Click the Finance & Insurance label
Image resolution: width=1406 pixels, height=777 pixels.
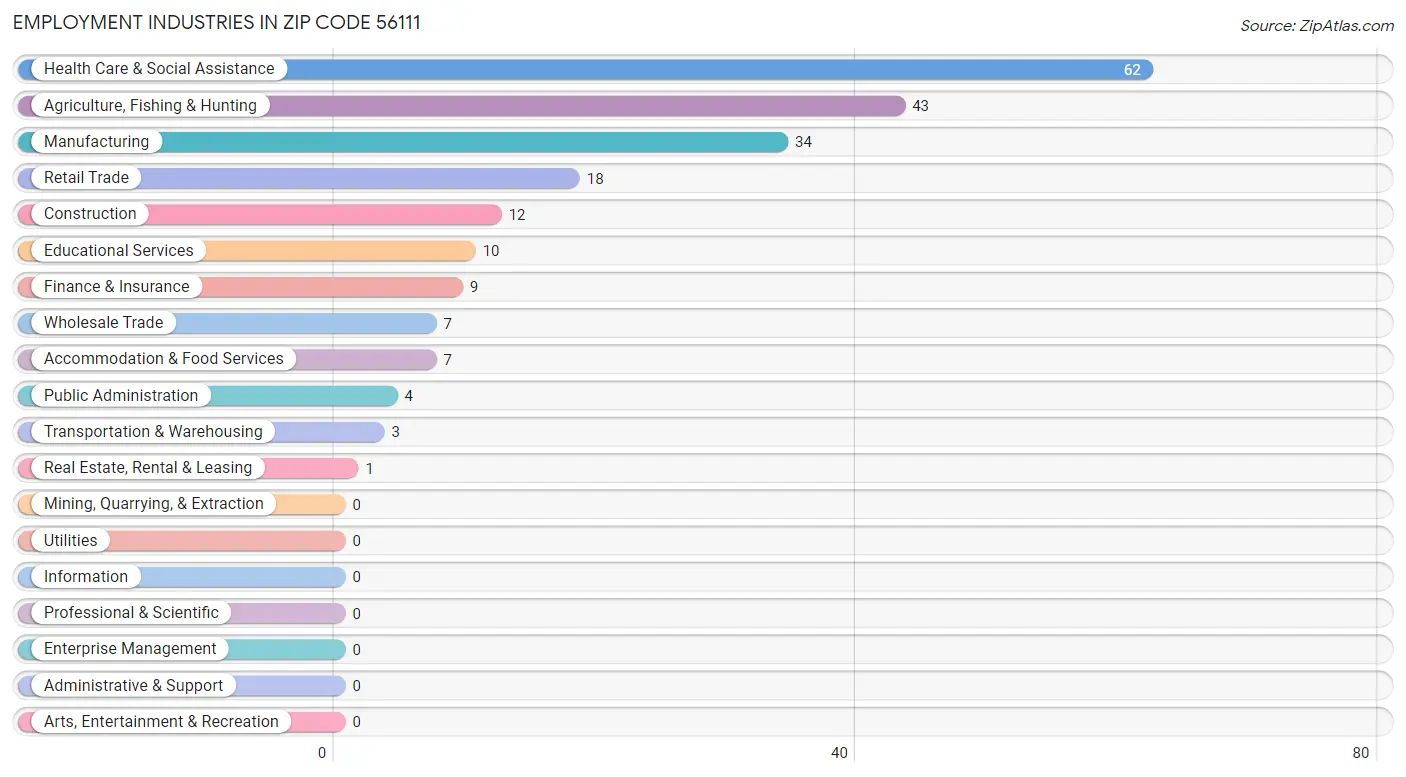(x=116, y=287)
